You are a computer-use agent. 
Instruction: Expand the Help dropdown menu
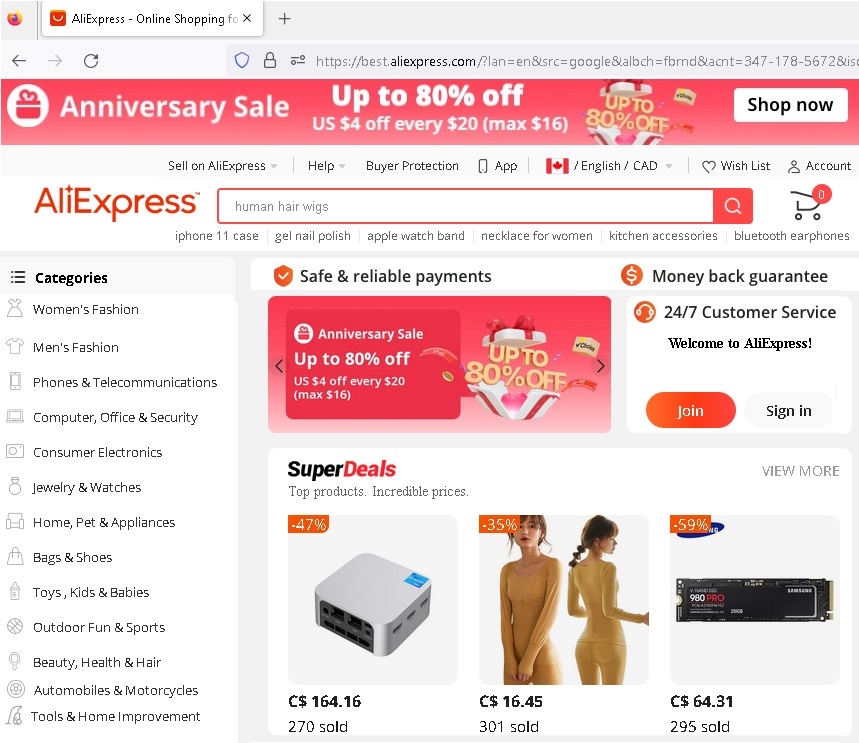click(x=326, y=165)
